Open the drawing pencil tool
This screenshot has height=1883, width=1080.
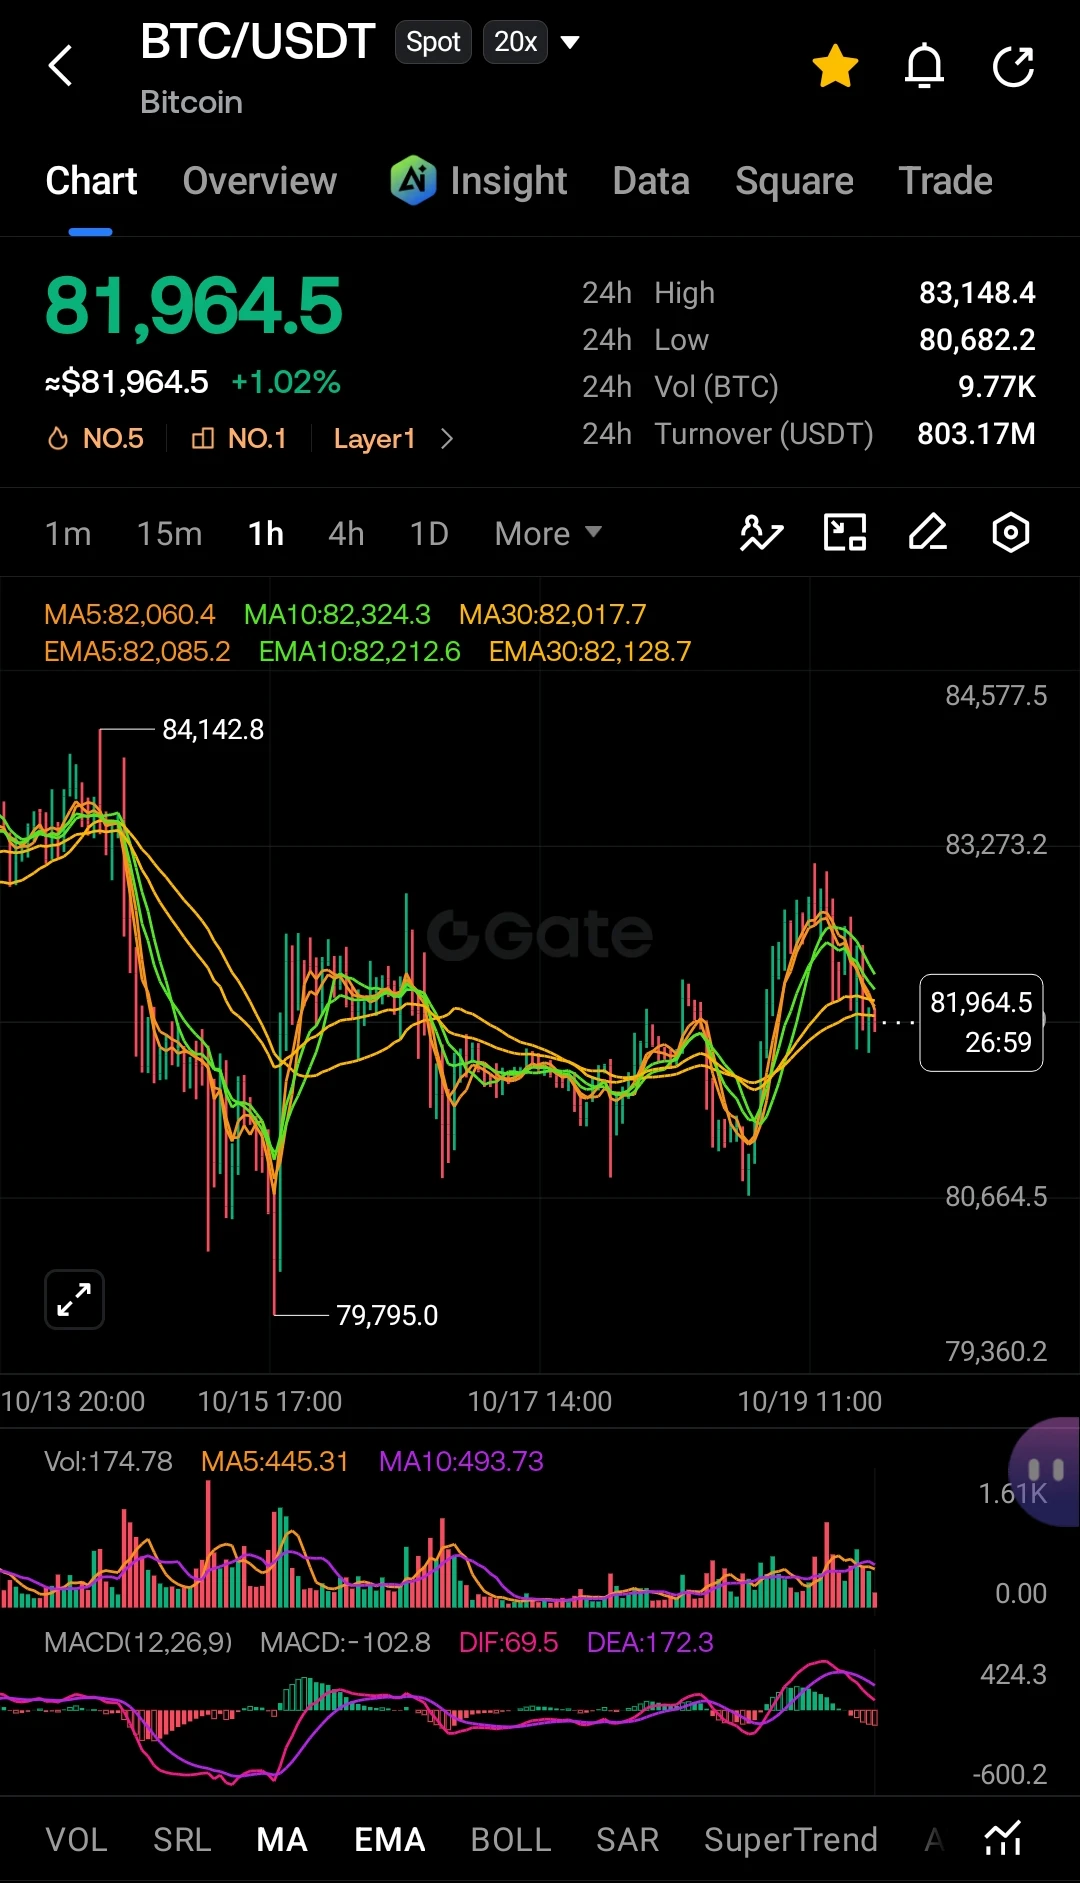click(928, 533)
